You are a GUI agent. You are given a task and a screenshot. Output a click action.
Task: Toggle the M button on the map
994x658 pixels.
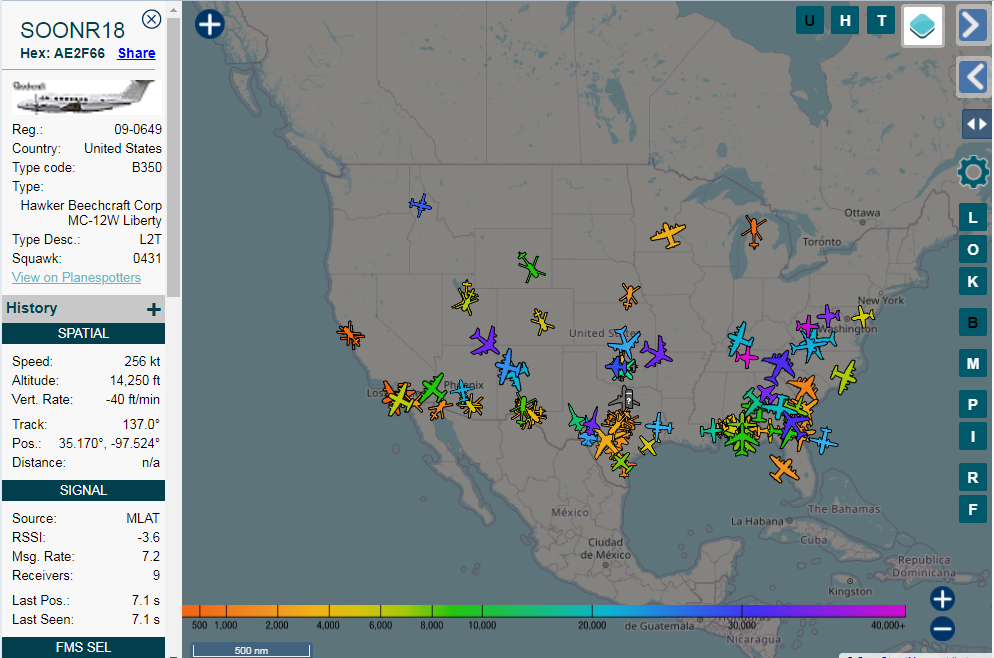click(973, 364)
